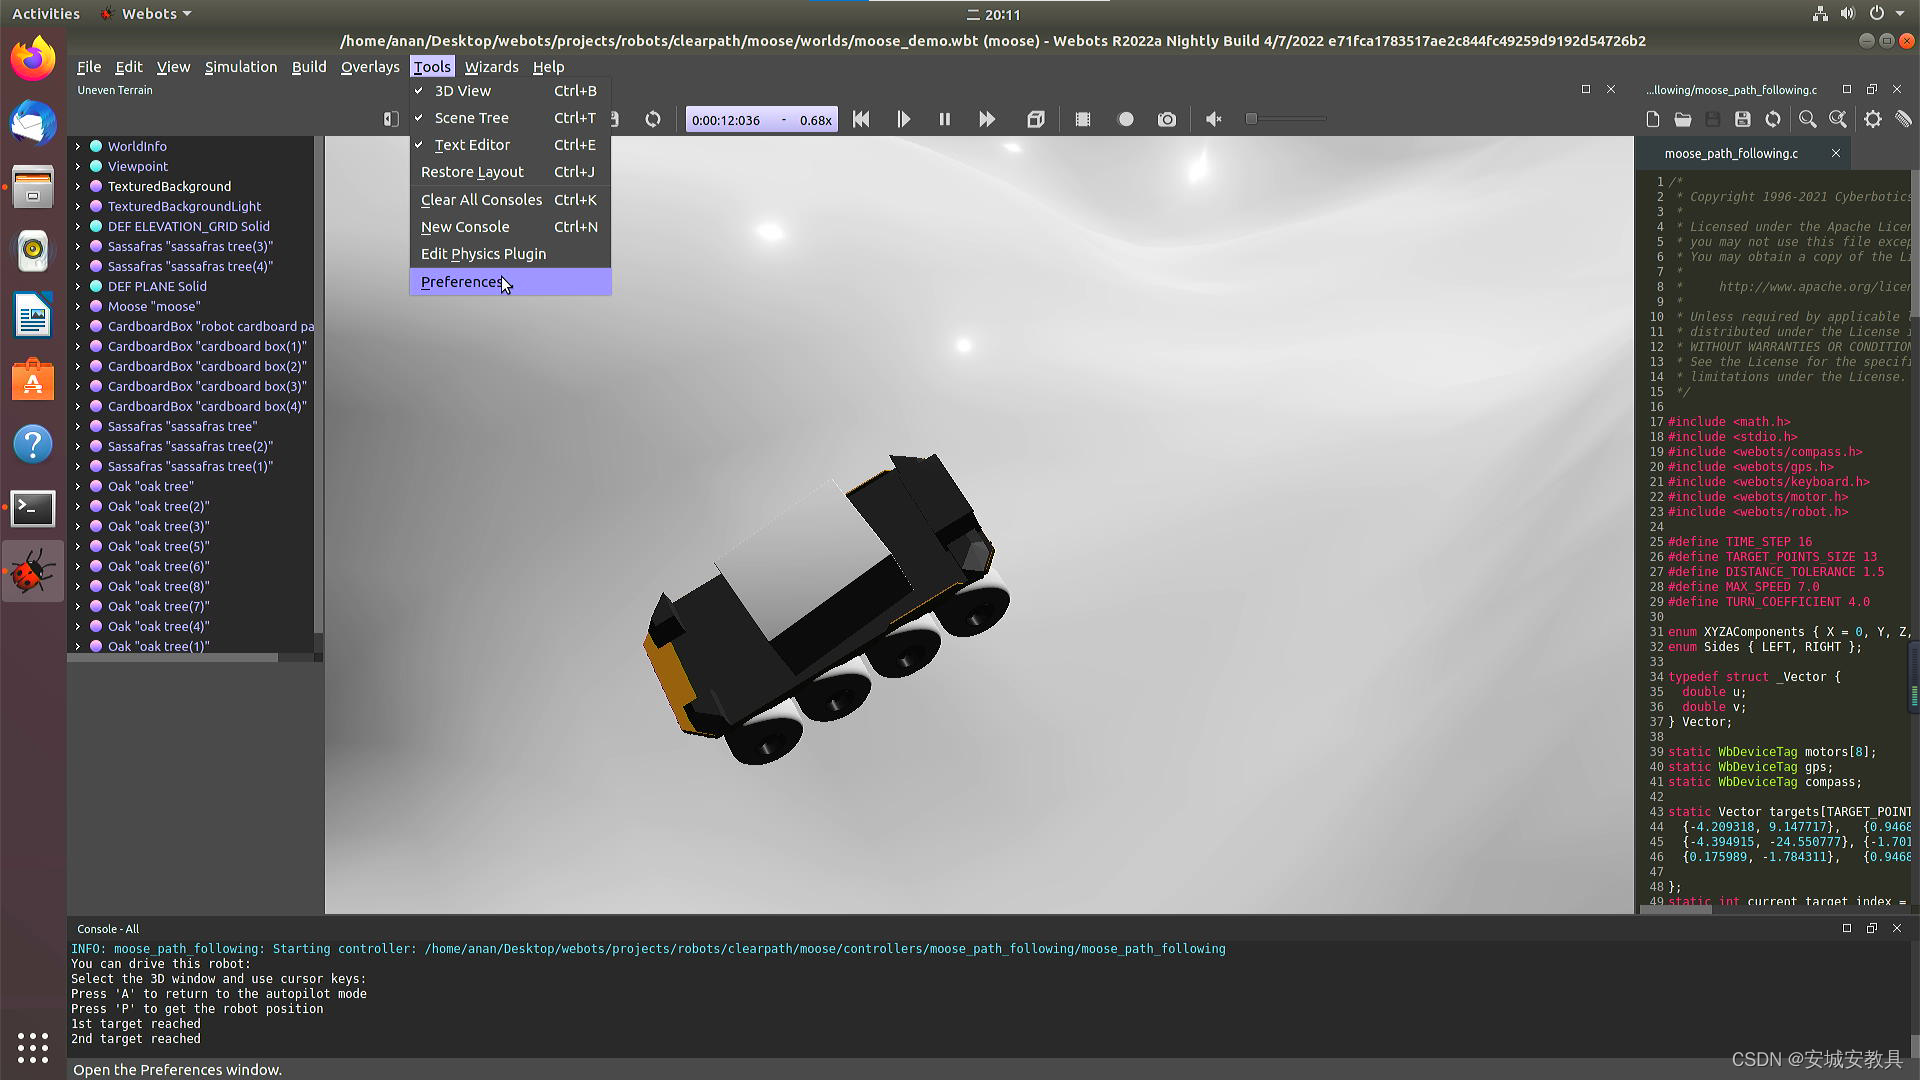Select Edit Physics Plugin entry
The height and width of the screenshot is (1080, 1920).
(x=510, y=254)
